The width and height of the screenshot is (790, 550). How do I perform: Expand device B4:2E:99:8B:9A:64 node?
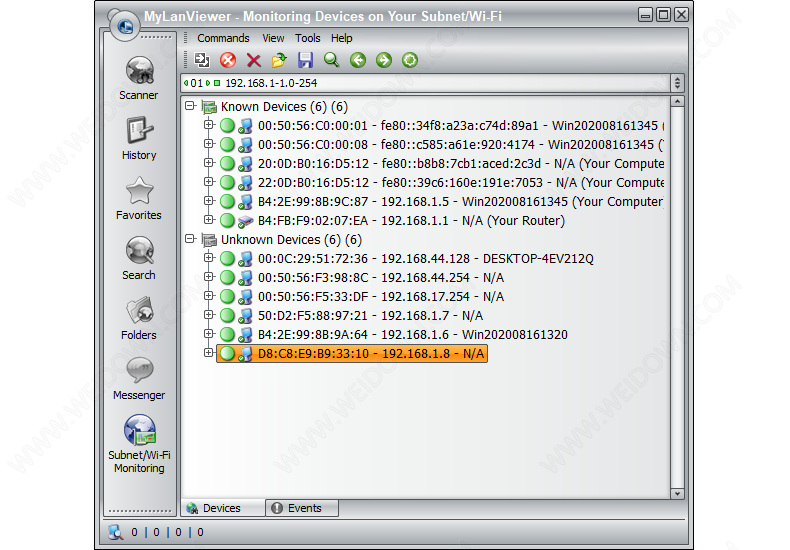(x=209, y=333)
